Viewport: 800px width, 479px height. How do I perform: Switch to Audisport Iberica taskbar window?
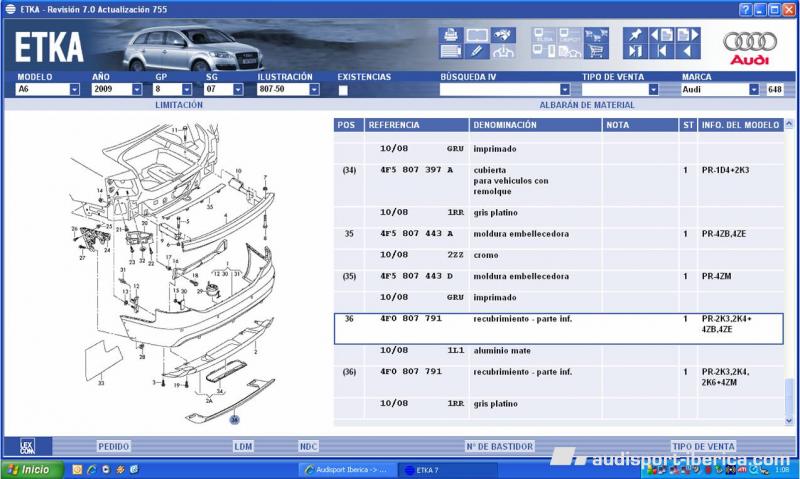click(x=346, y=470)
